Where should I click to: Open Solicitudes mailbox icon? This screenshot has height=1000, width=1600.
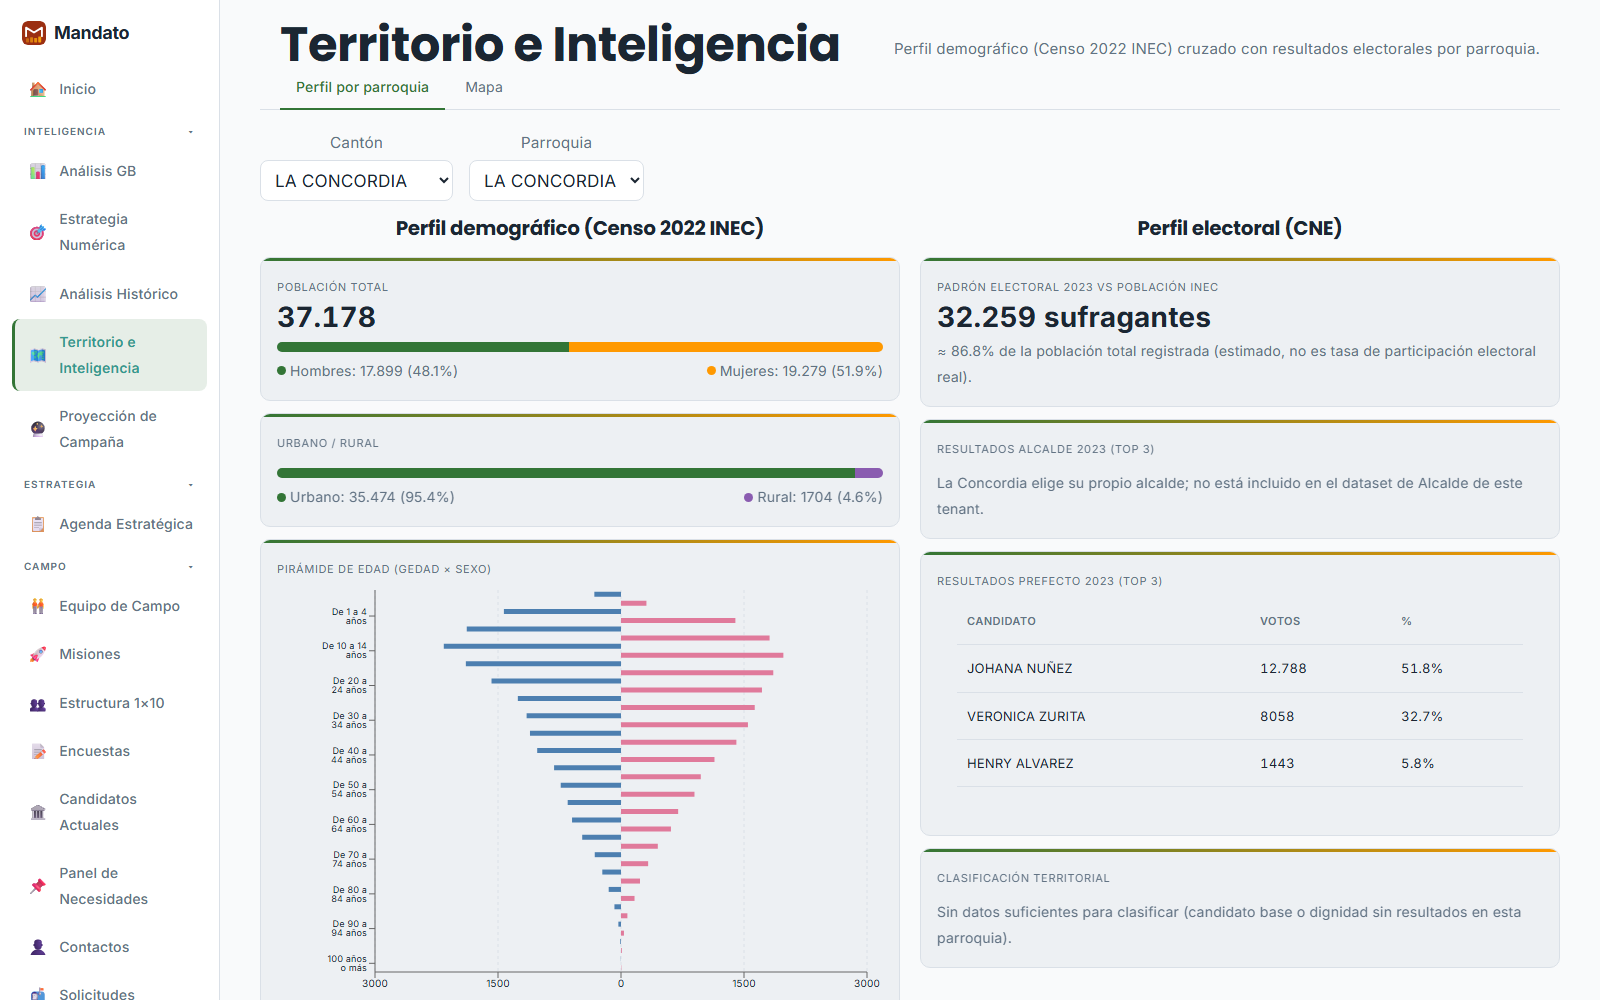(38, 994)
